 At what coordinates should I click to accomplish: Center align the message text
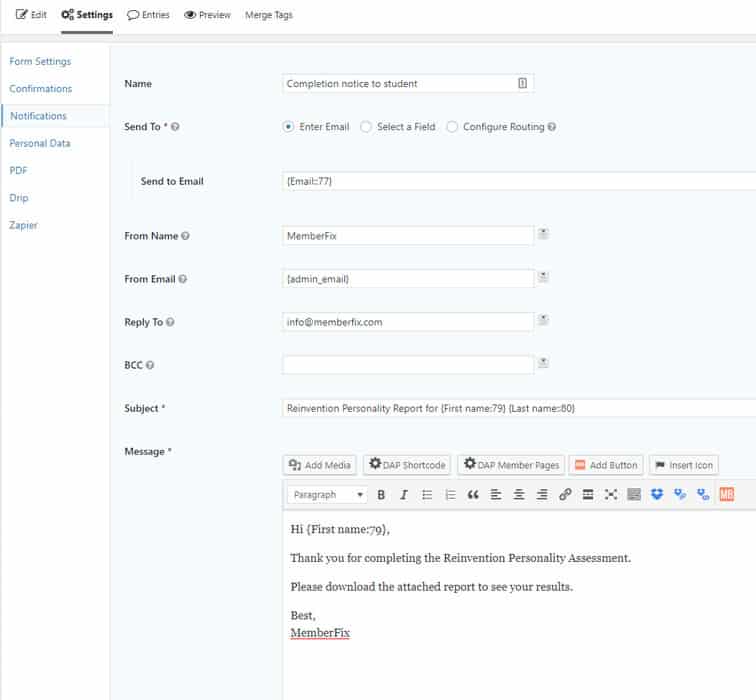pyautogui.click(x=519, y=495)
